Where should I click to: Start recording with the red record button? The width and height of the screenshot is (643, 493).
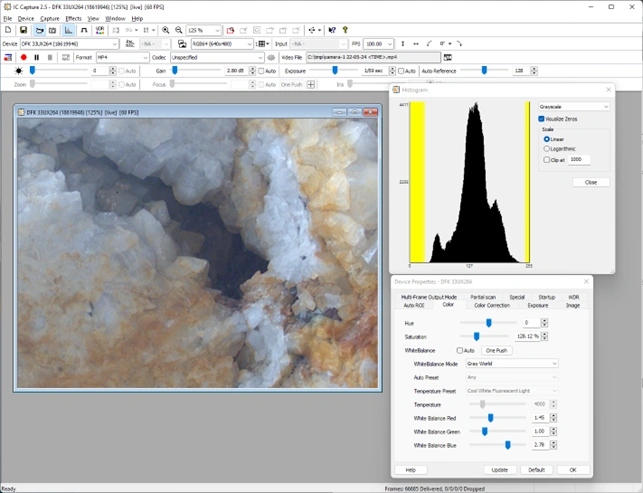click(x=23, y=57)
